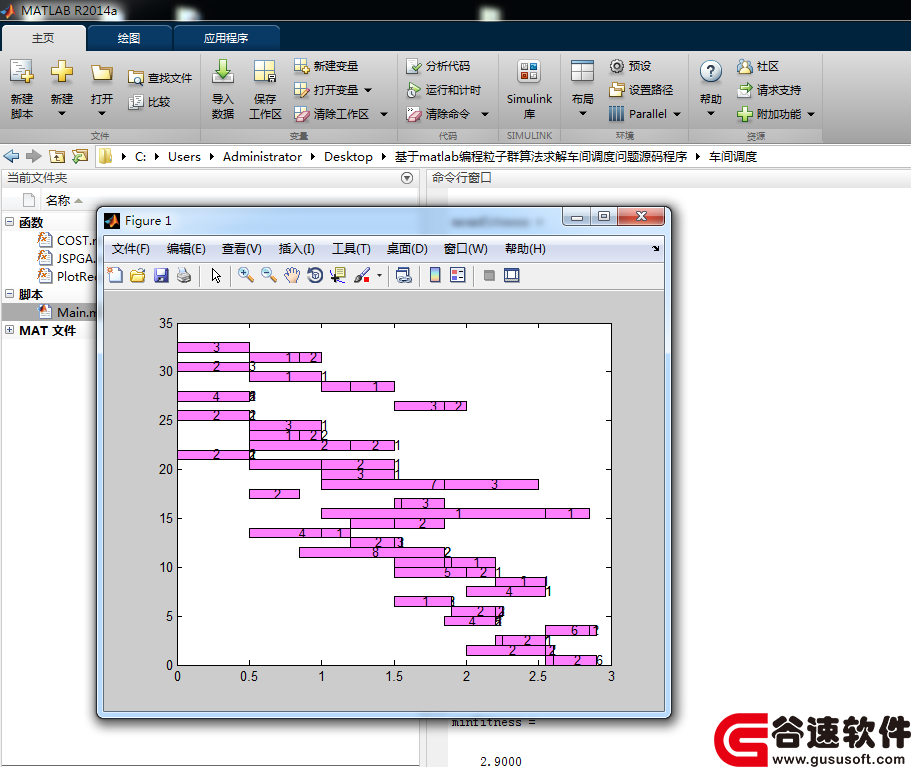Open the 打开变量 dropdown arrow
The image size is (911, 767).
(368, 90)
